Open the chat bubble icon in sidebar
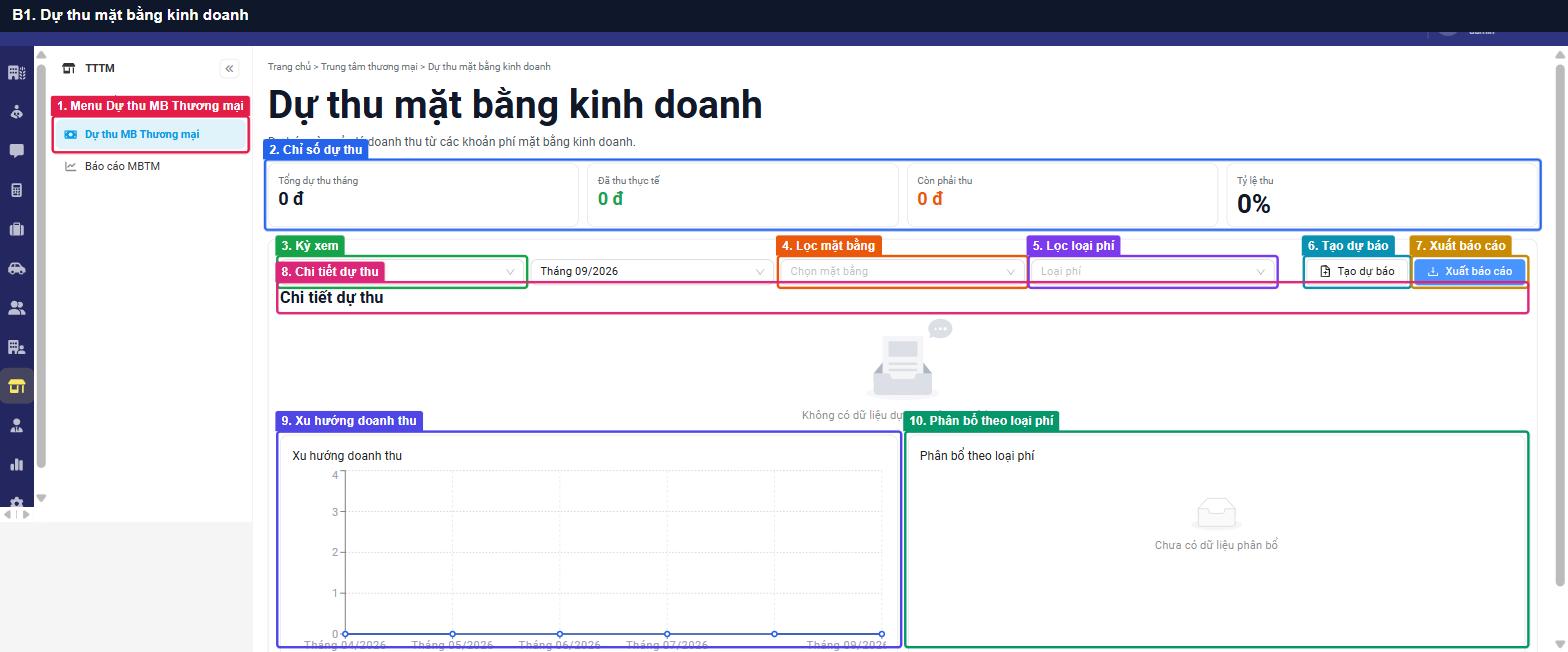This screenshot has width=1568, height=652. [x=16, y=151]
